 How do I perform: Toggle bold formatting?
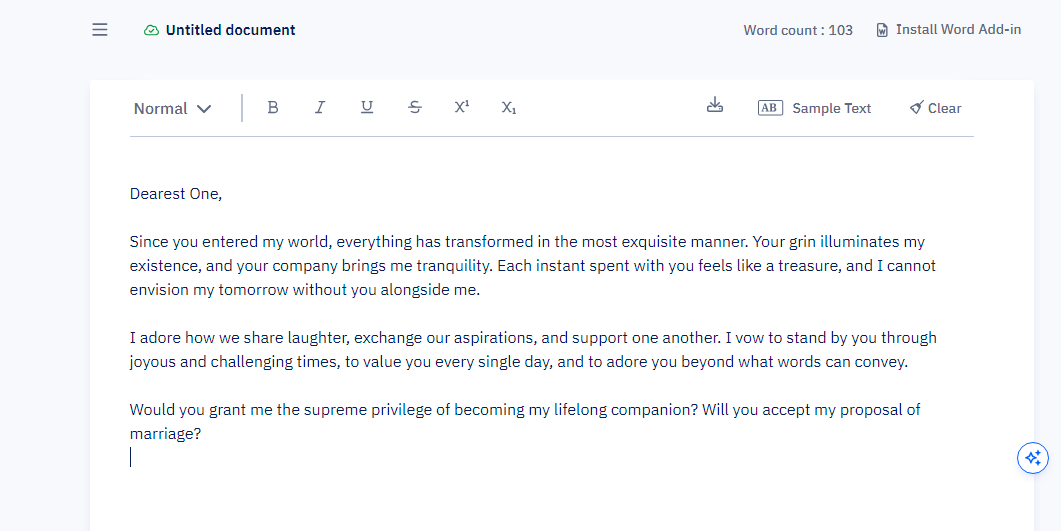click(x=273, y=108)
